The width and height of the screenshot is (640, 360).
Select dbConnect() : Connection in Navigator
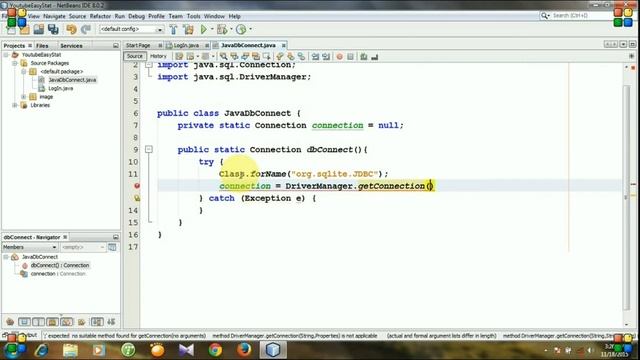60,265
